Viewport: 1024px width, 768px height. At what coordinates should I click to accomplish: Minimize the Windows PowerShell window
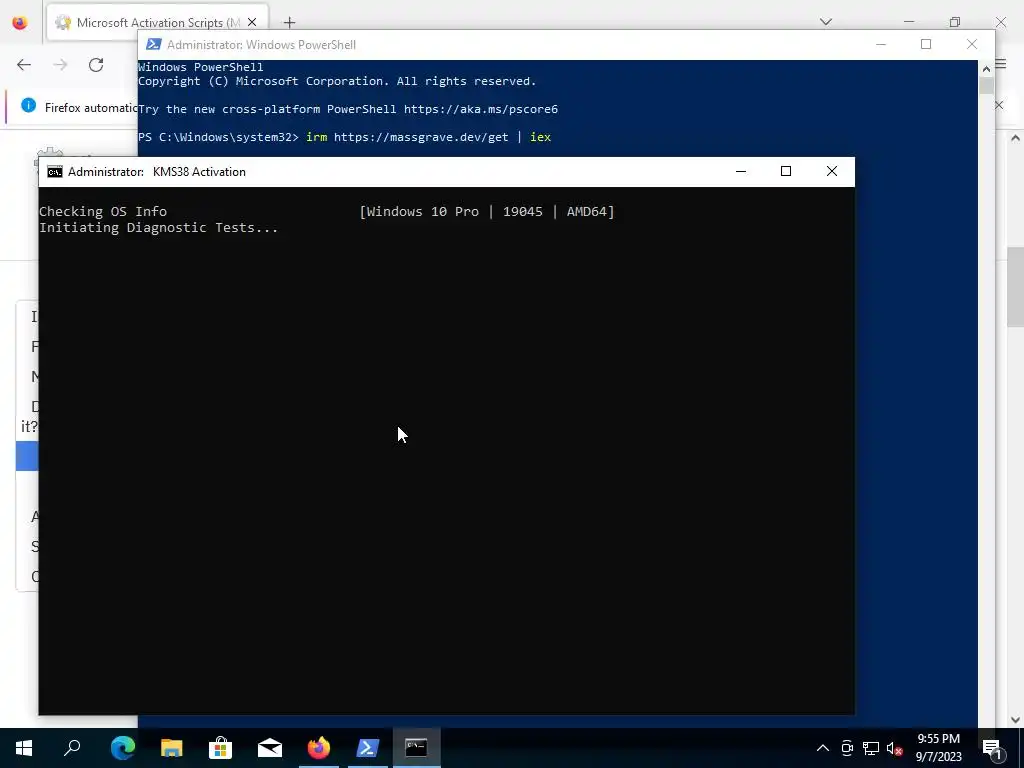881,44
